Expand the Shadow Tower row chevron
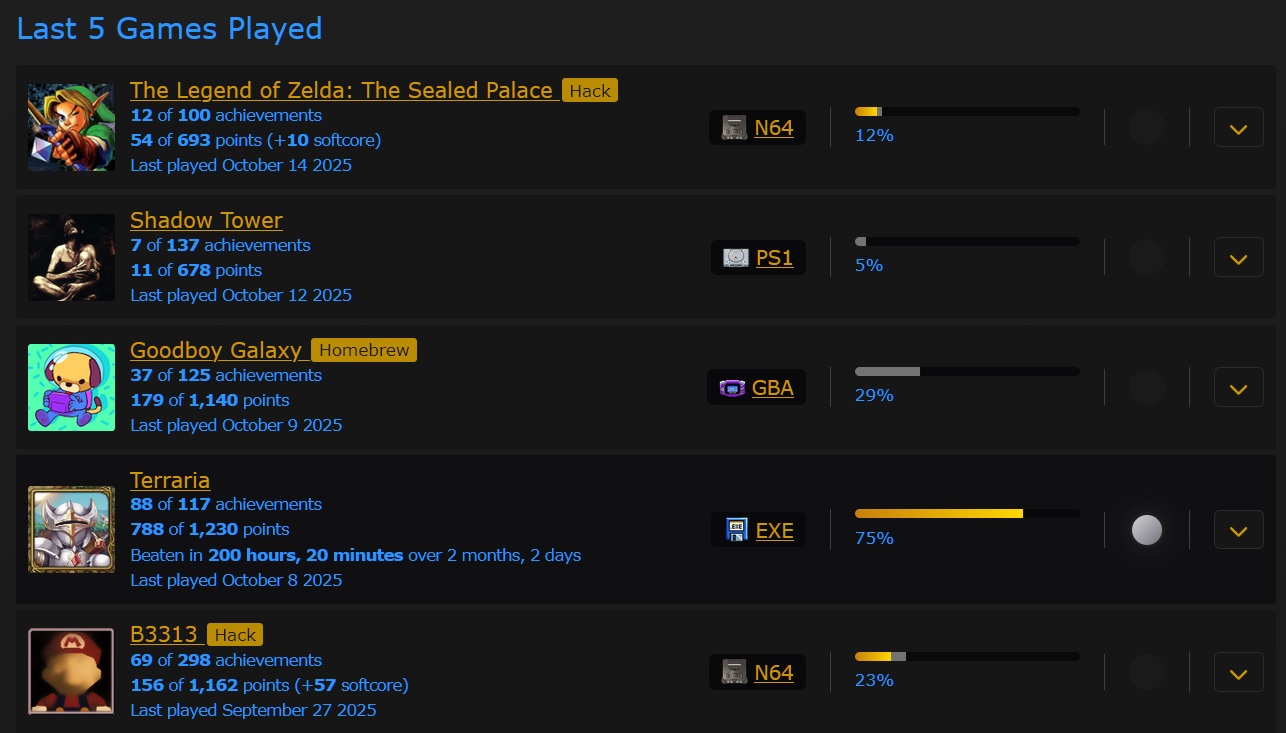Viewport: 1286px width, 733px height. pyautogui.click(x=1238, y=258)
